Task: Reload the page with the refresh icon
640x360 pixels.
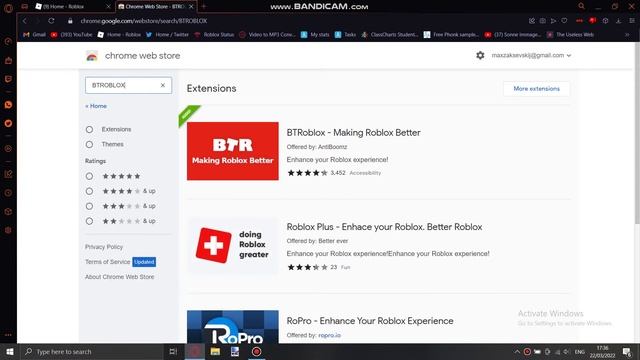Action: click(x=51, y=21)
